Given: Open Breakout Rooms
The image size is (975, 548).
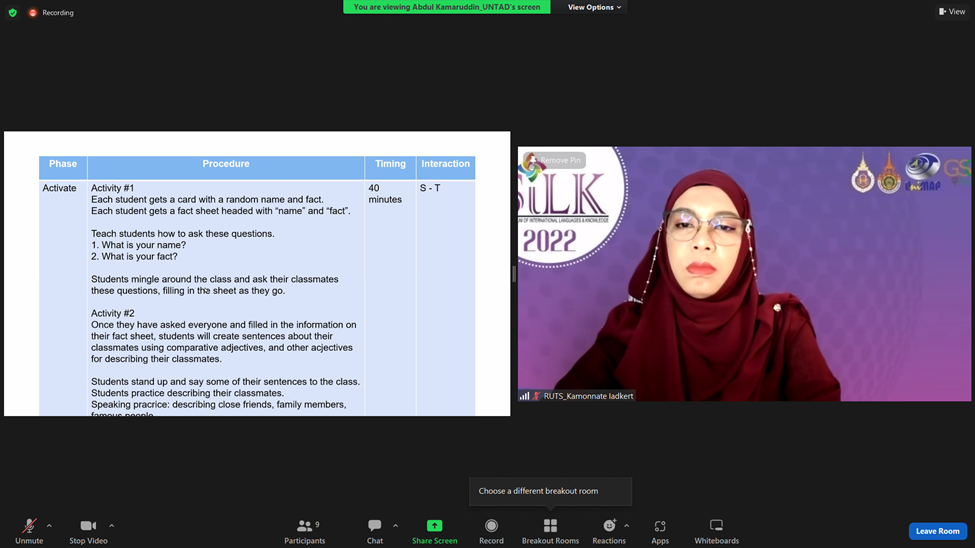Looking at the screenshot, I should tap(550, 532).
